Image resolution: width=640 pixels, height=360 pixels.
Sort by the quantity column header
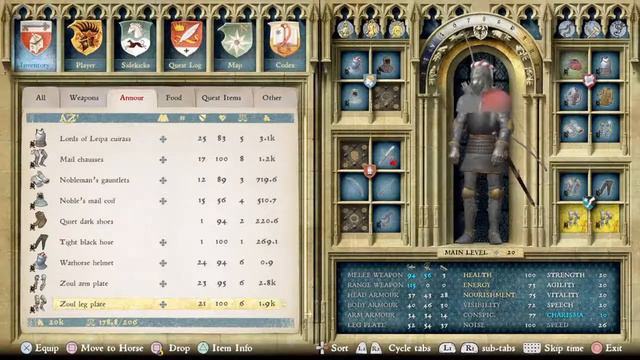[x=182, y=118]
